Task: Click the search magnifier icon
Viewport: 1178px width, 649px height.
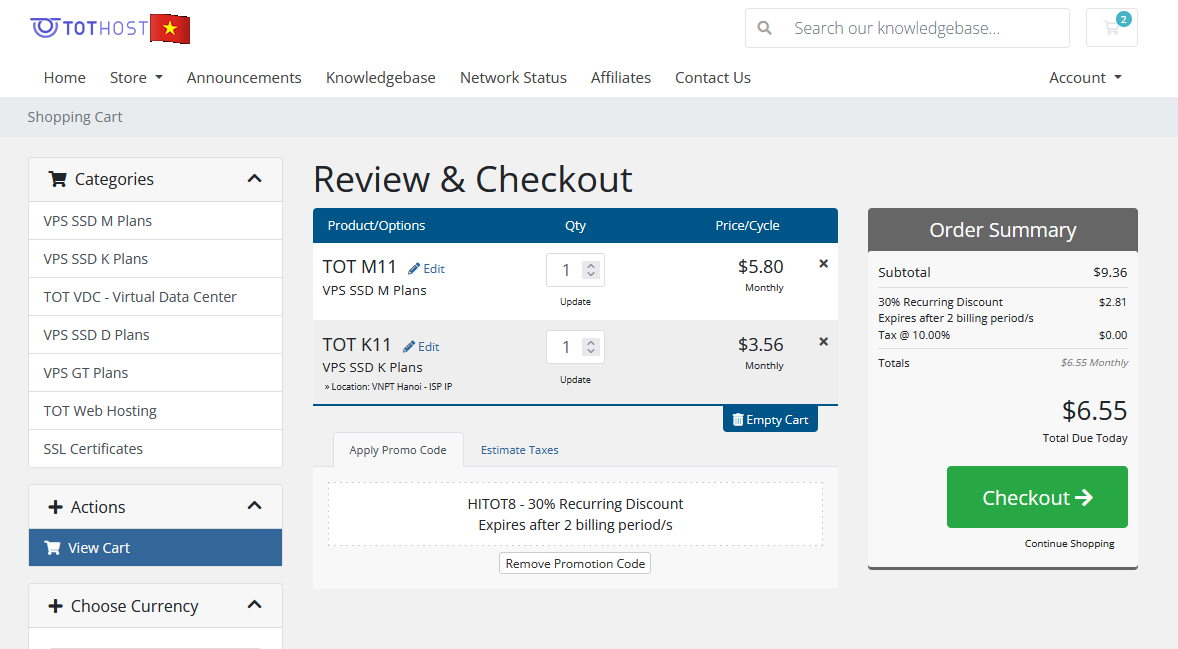Action: (765, 28)
